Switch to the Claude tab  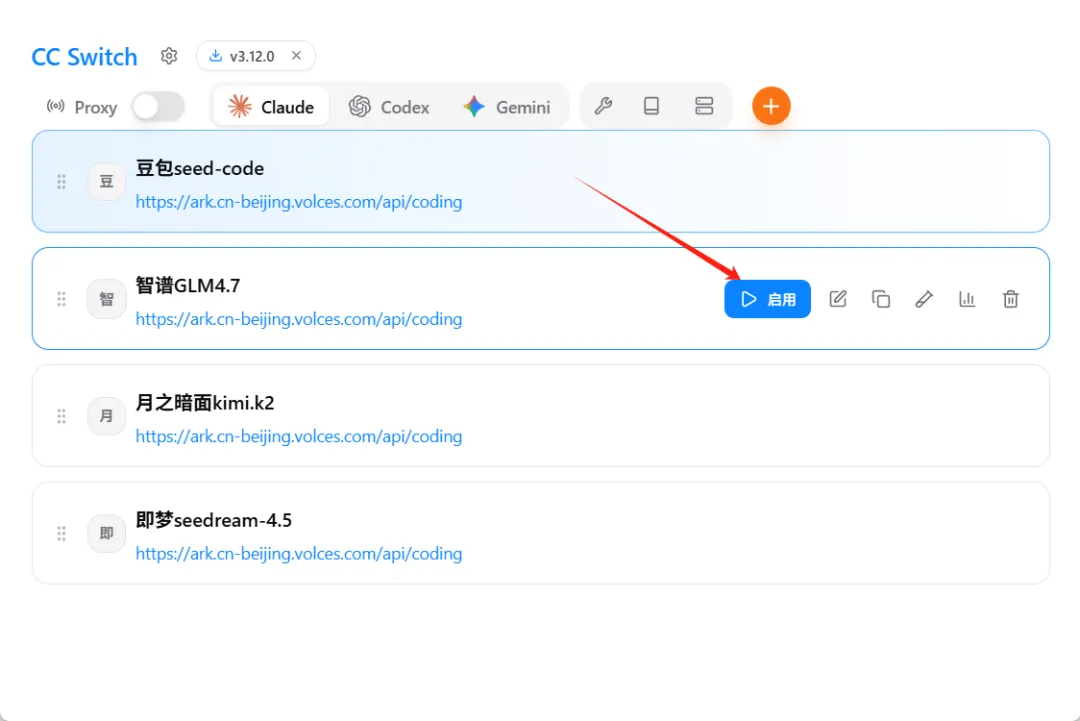(271, 107)
